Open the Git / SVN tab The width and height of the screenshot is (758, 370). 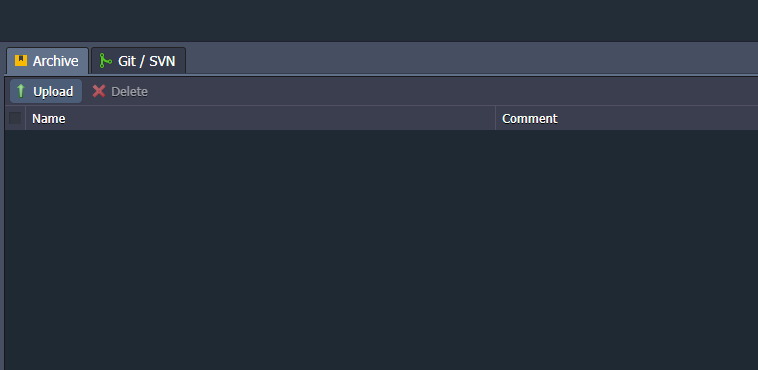coord(138,60)
